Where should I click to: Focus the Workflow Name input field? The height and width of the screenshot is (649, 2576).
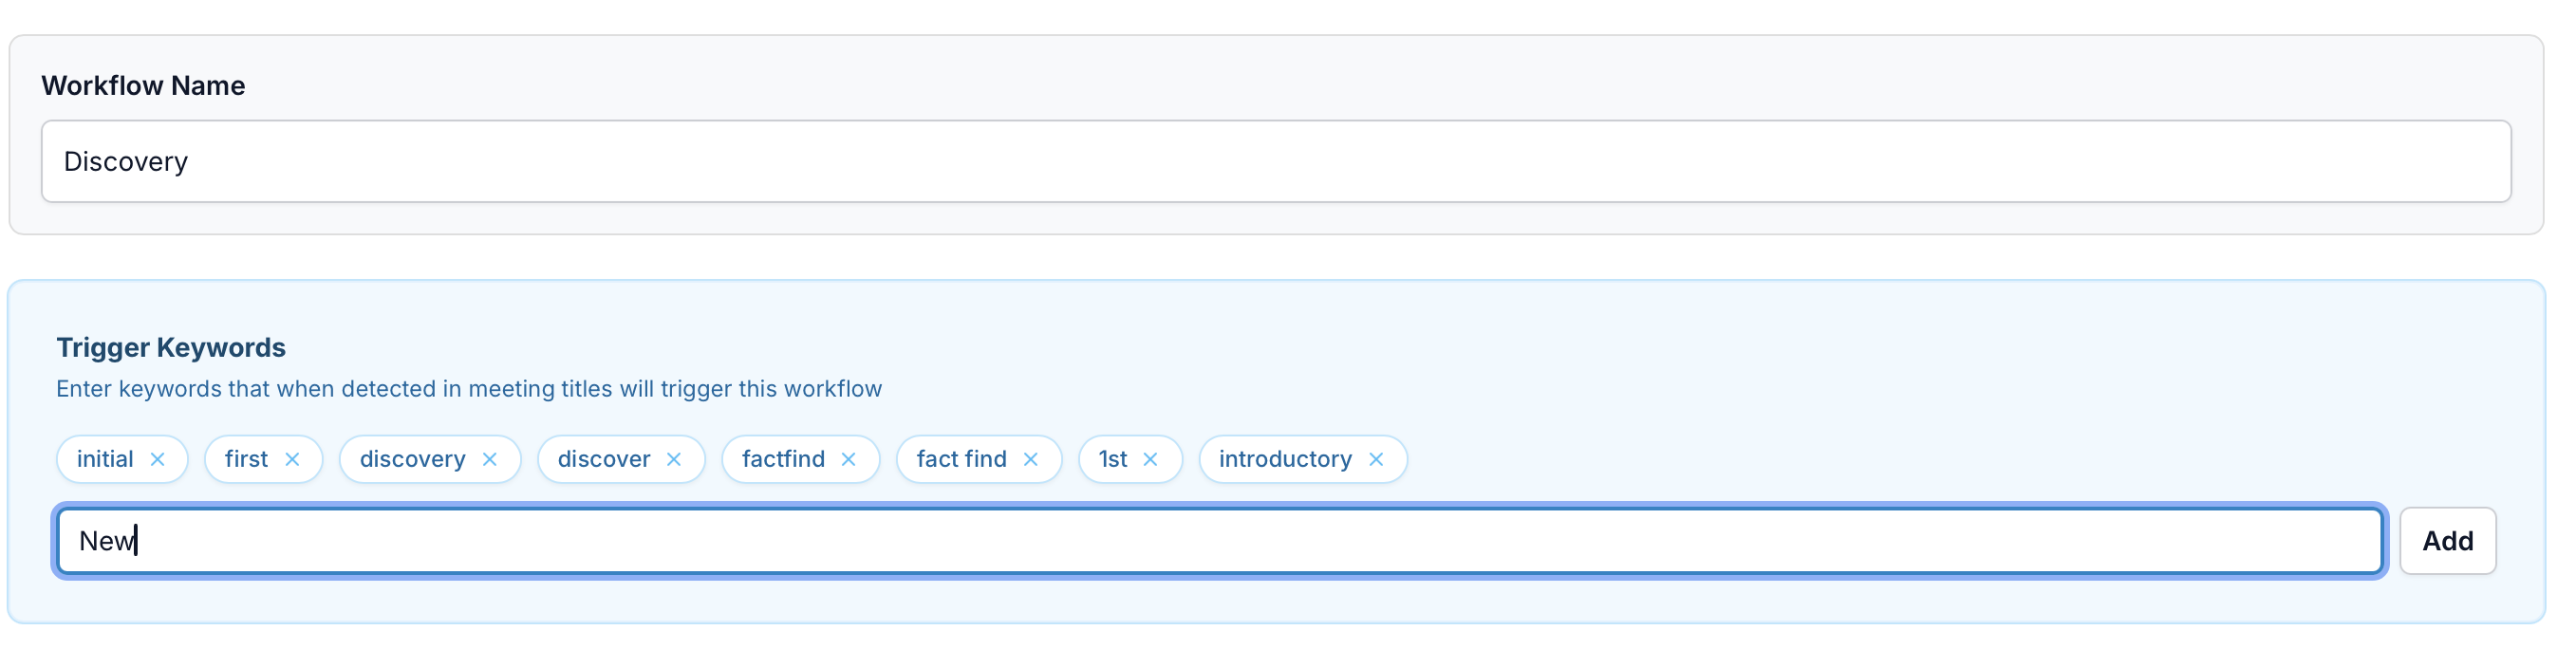tap(1275, 162)
